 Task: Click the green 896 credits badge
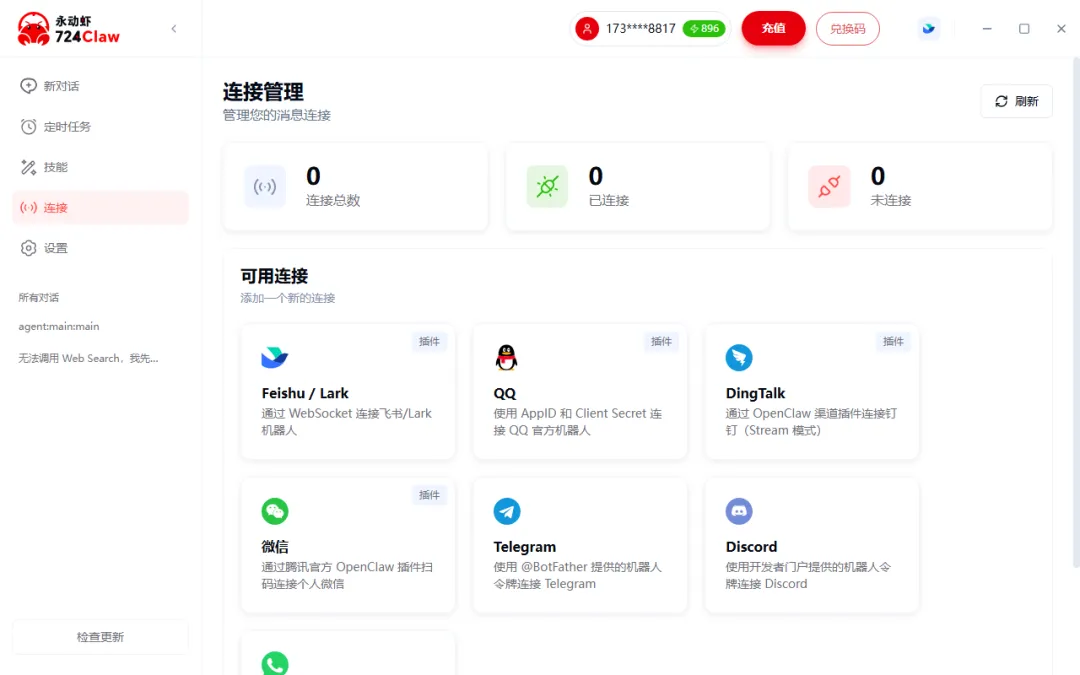click(x=704, y=29)
